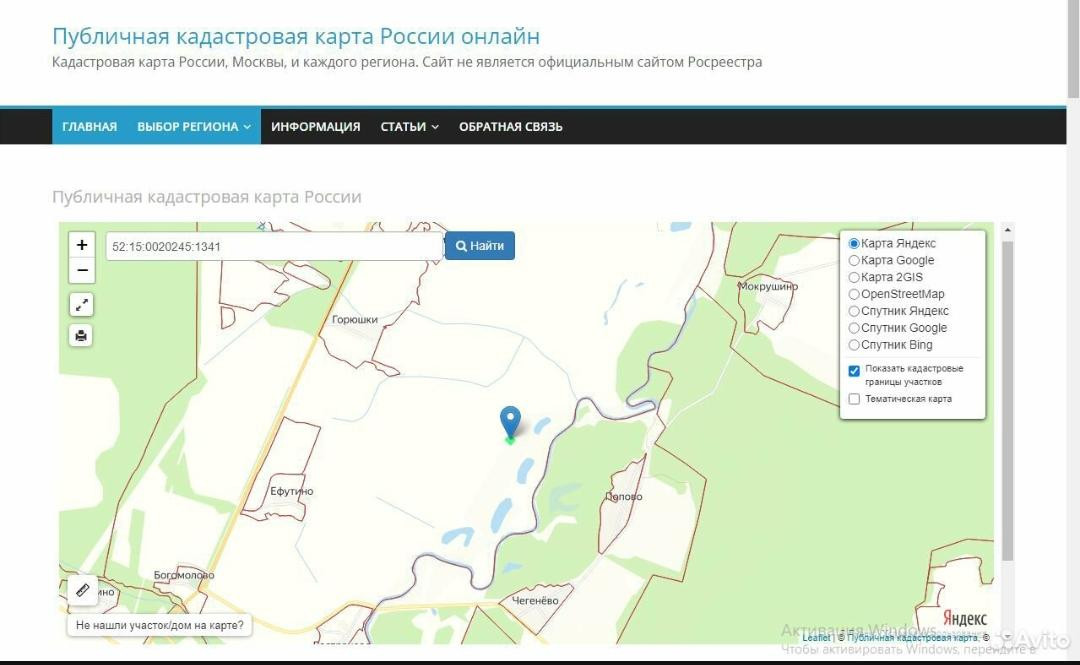Go to Обратная связь page
Image resolution: width=1080 pixels, height=665 pixels.
tap(510, 127)
